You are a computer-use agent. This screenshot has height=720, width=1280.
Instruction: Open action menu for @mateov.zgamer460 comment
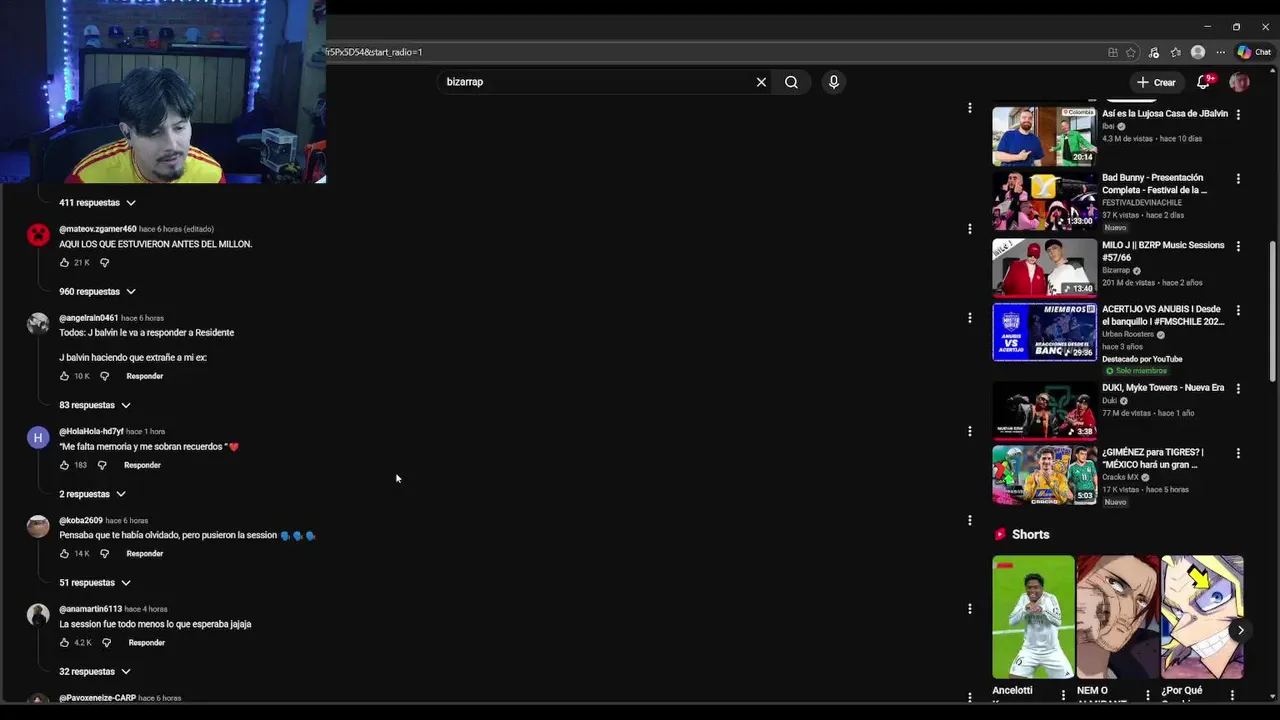(969, 229)
